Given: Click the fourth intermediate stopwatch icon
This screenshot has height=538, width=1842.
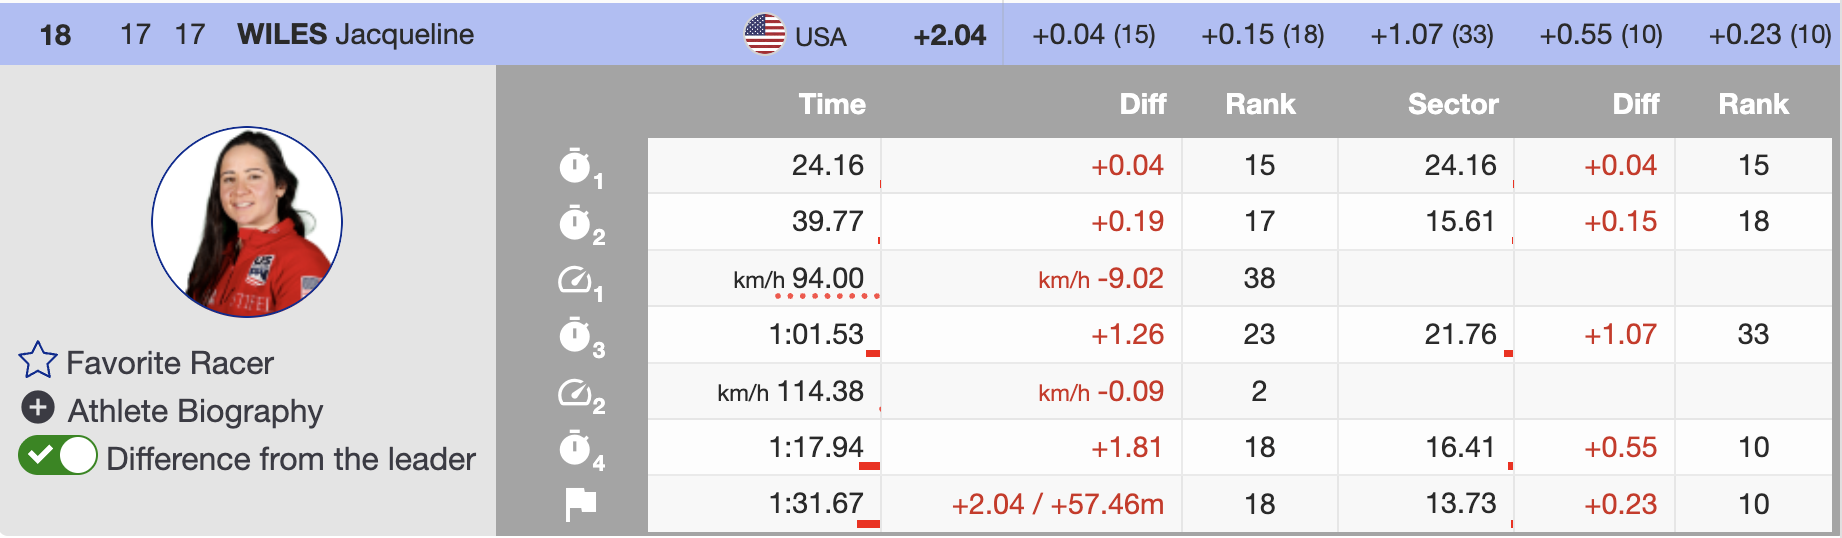Looking at the screenshot, I should coord(575,449).
